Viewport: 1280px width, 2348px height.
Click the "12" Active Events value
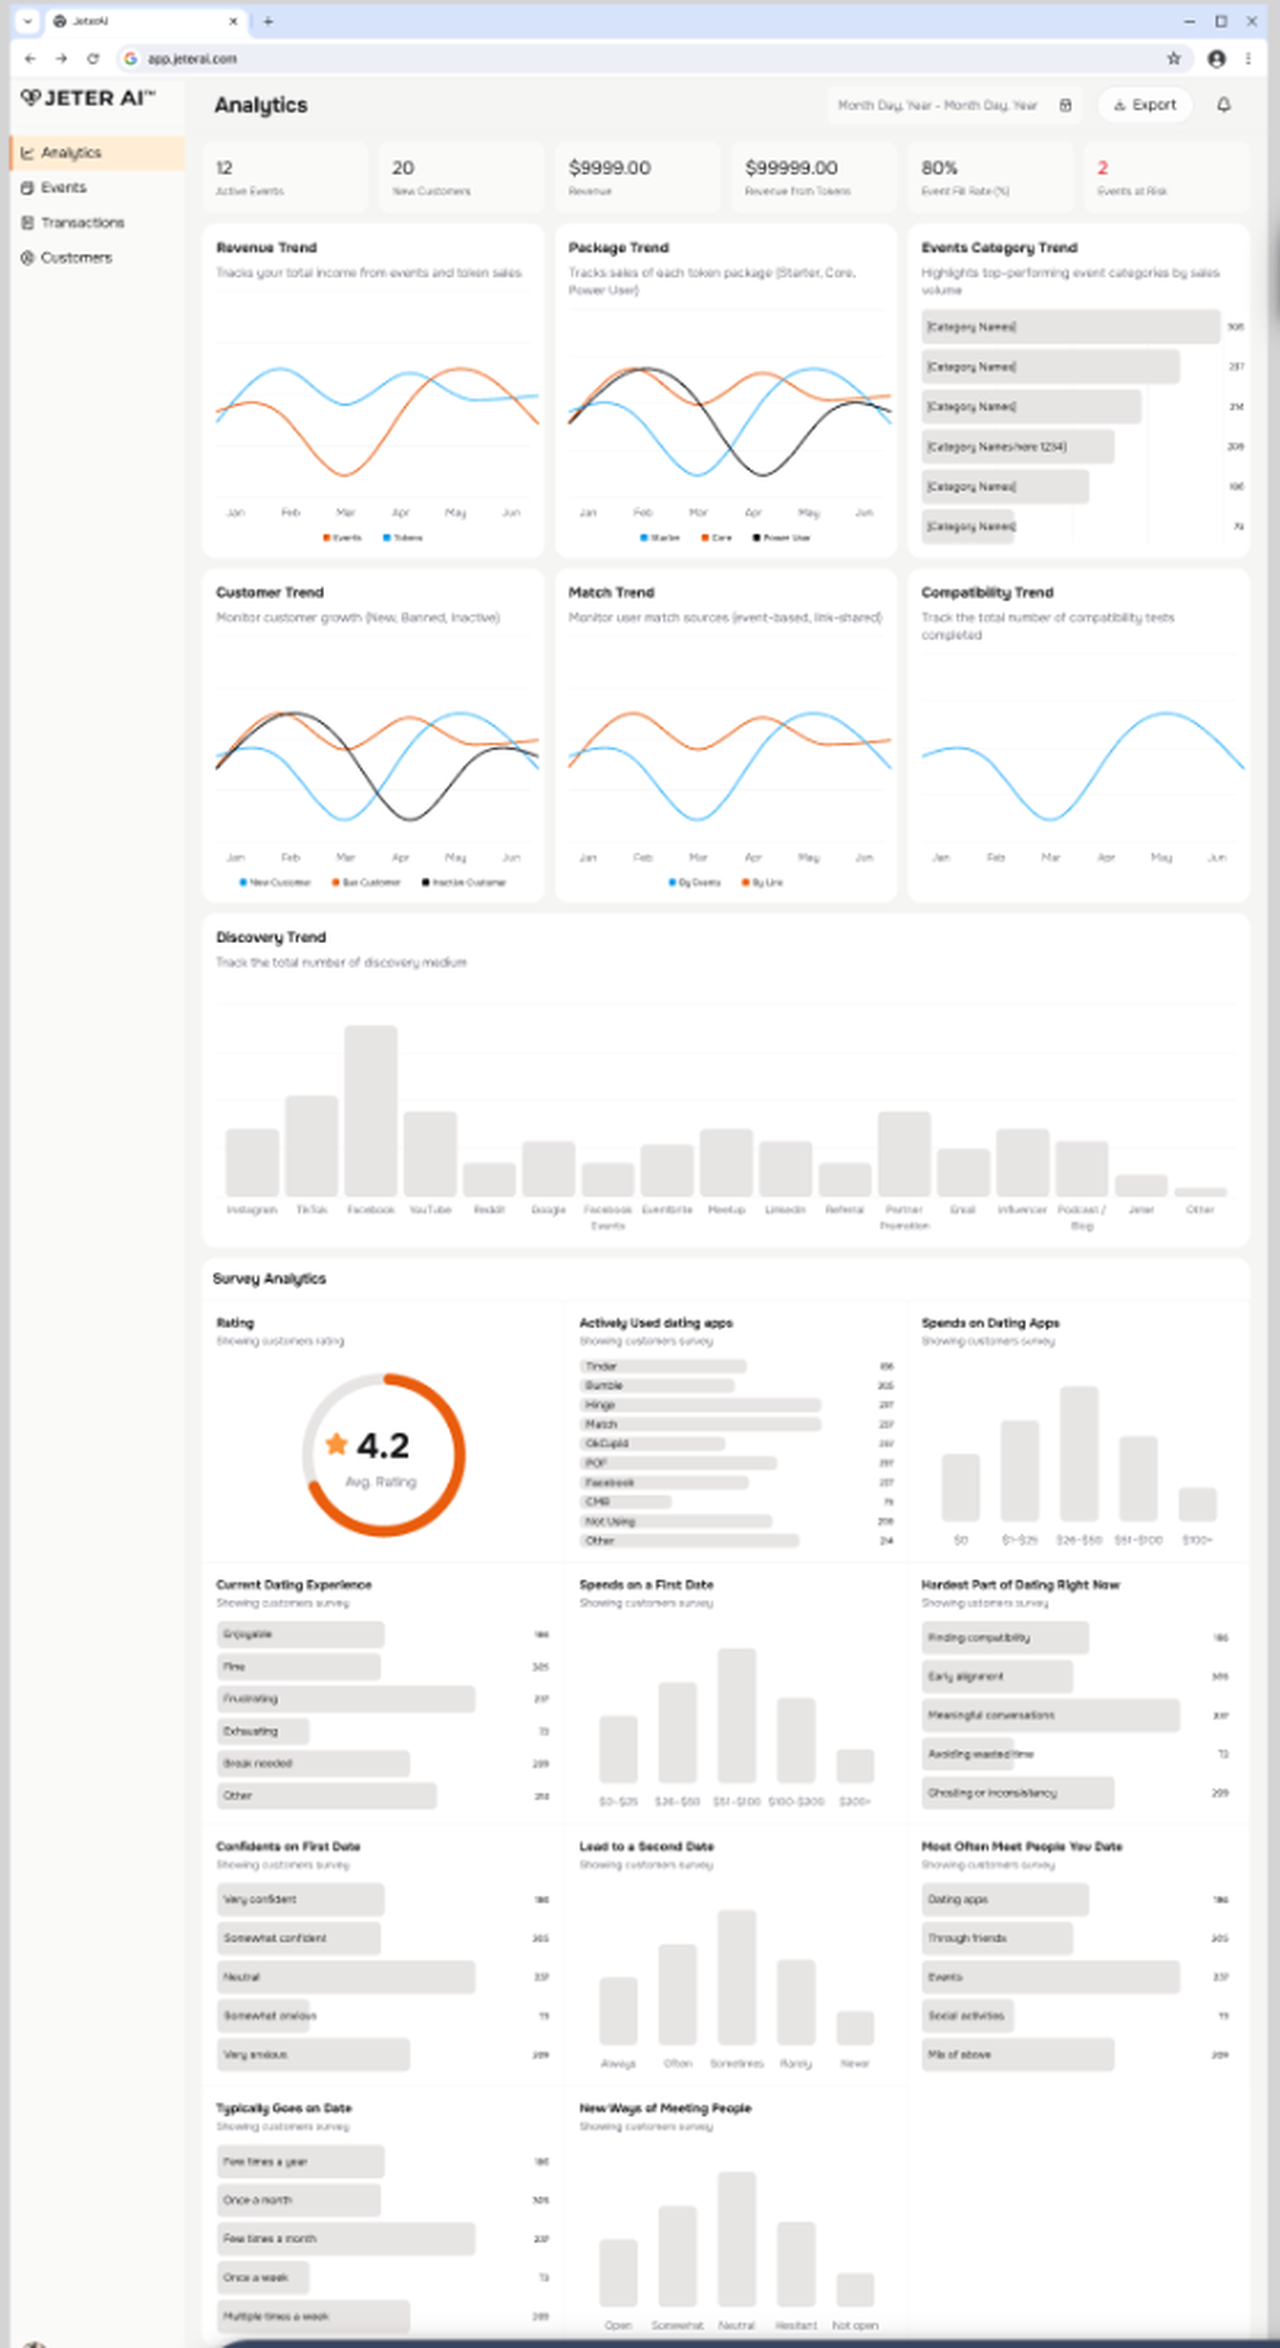point(224,168)
